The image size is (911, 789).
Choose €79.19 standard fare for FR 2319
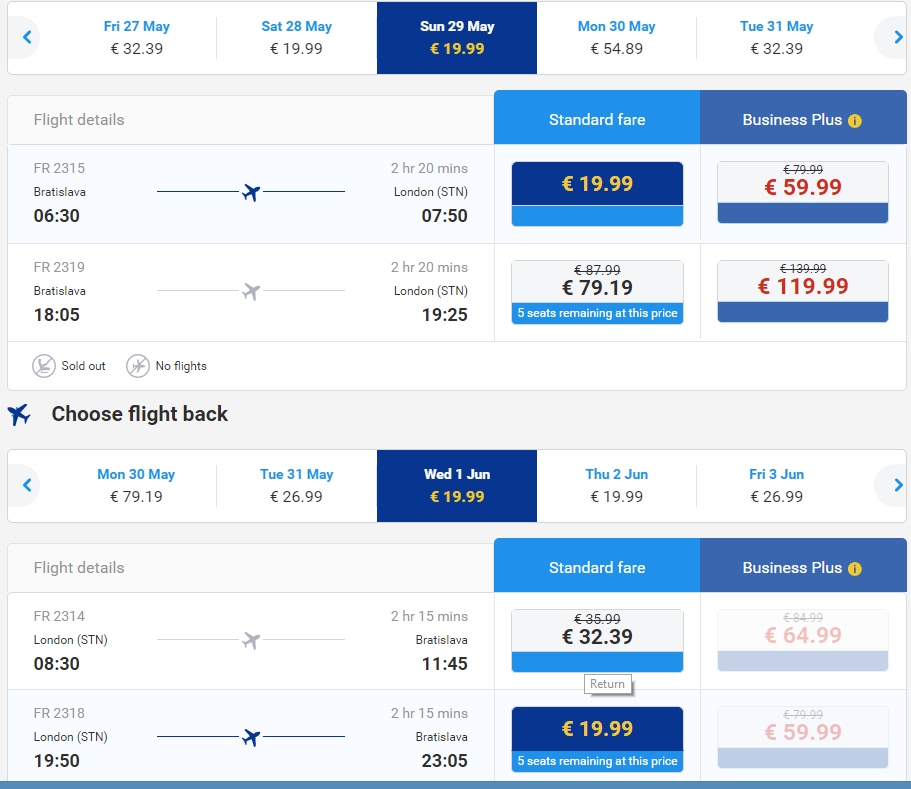597,292
